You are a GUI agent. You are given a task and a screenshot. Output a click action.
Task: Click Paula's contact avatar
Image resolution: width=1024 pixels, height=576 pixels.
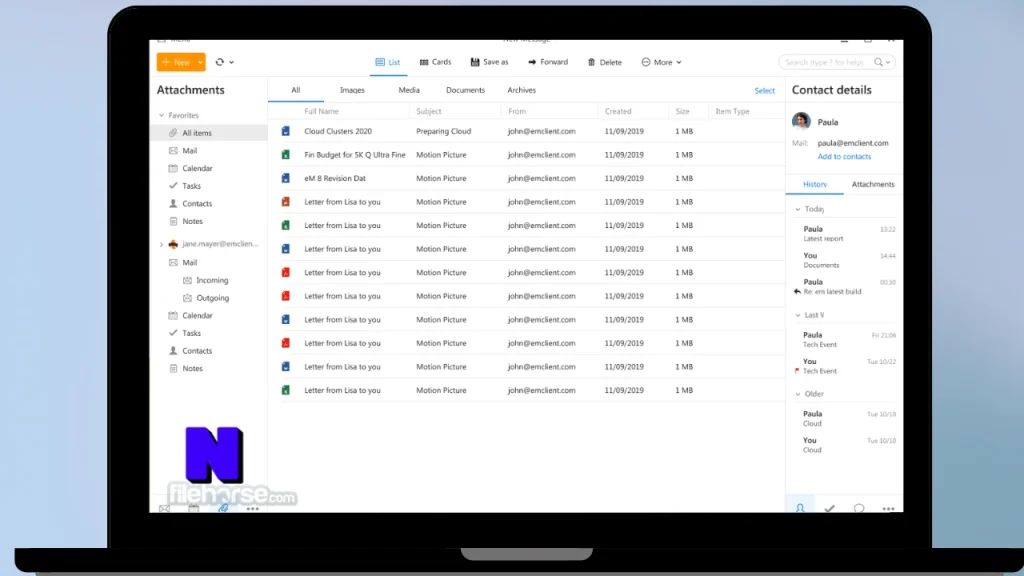[801, 121]
